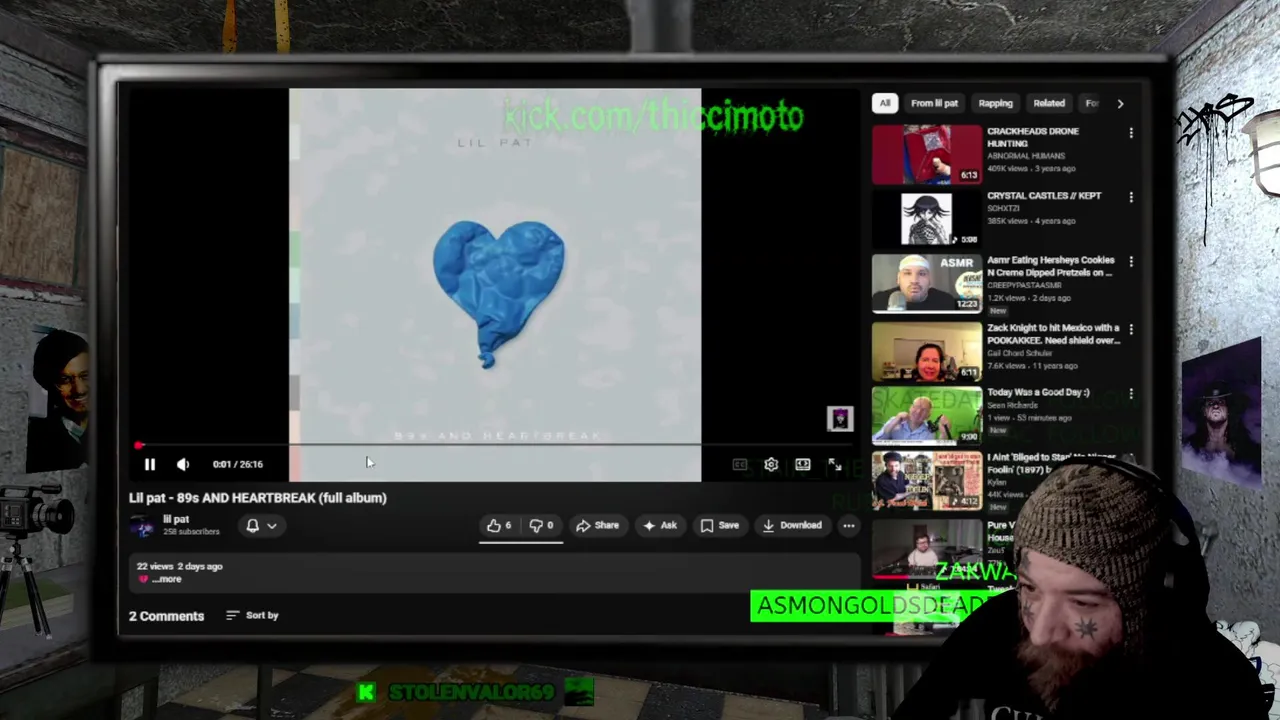Viewport: 1280px width, 720px height.
Task: Enter fullscreen mode
Action: (834, 465)
